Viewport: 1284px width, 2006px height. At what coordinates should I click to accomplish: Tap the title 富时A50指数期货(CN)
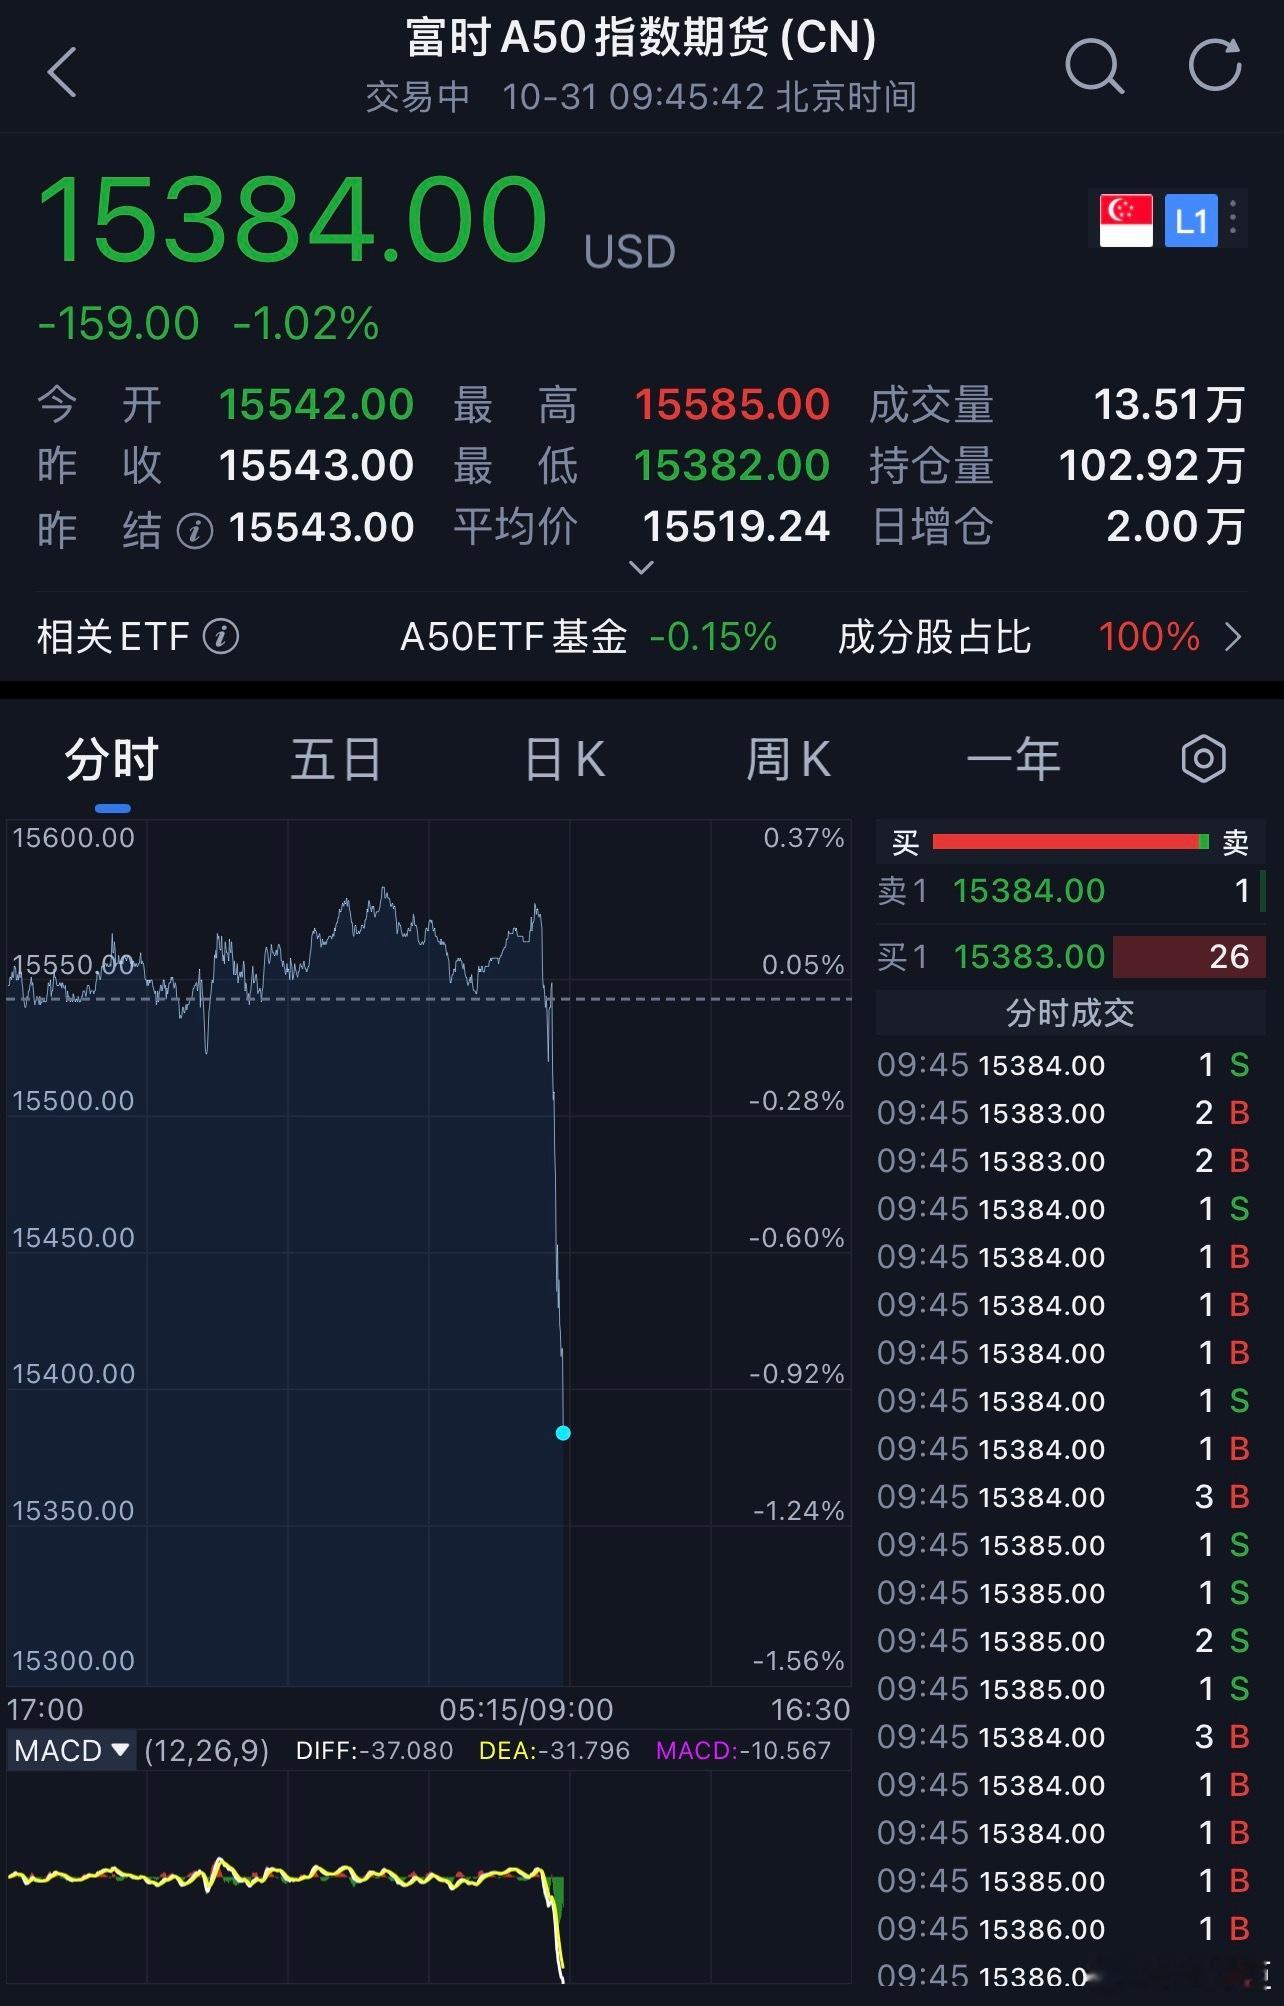[641, 38]
